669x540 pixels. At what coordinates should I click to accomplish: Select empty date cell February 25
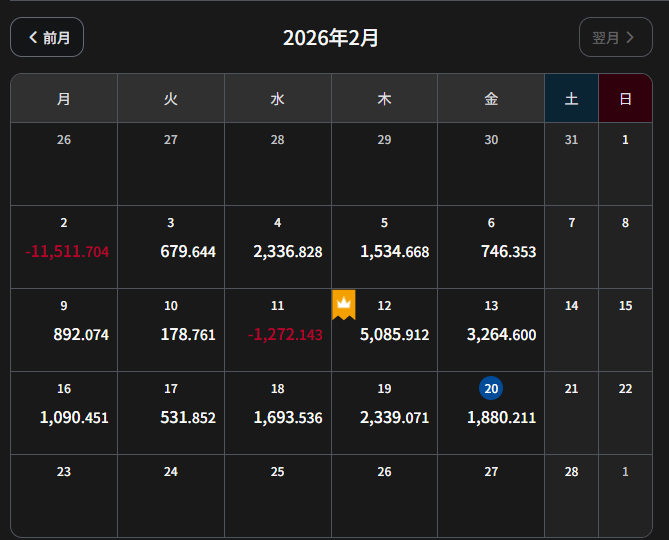[277, 495]
